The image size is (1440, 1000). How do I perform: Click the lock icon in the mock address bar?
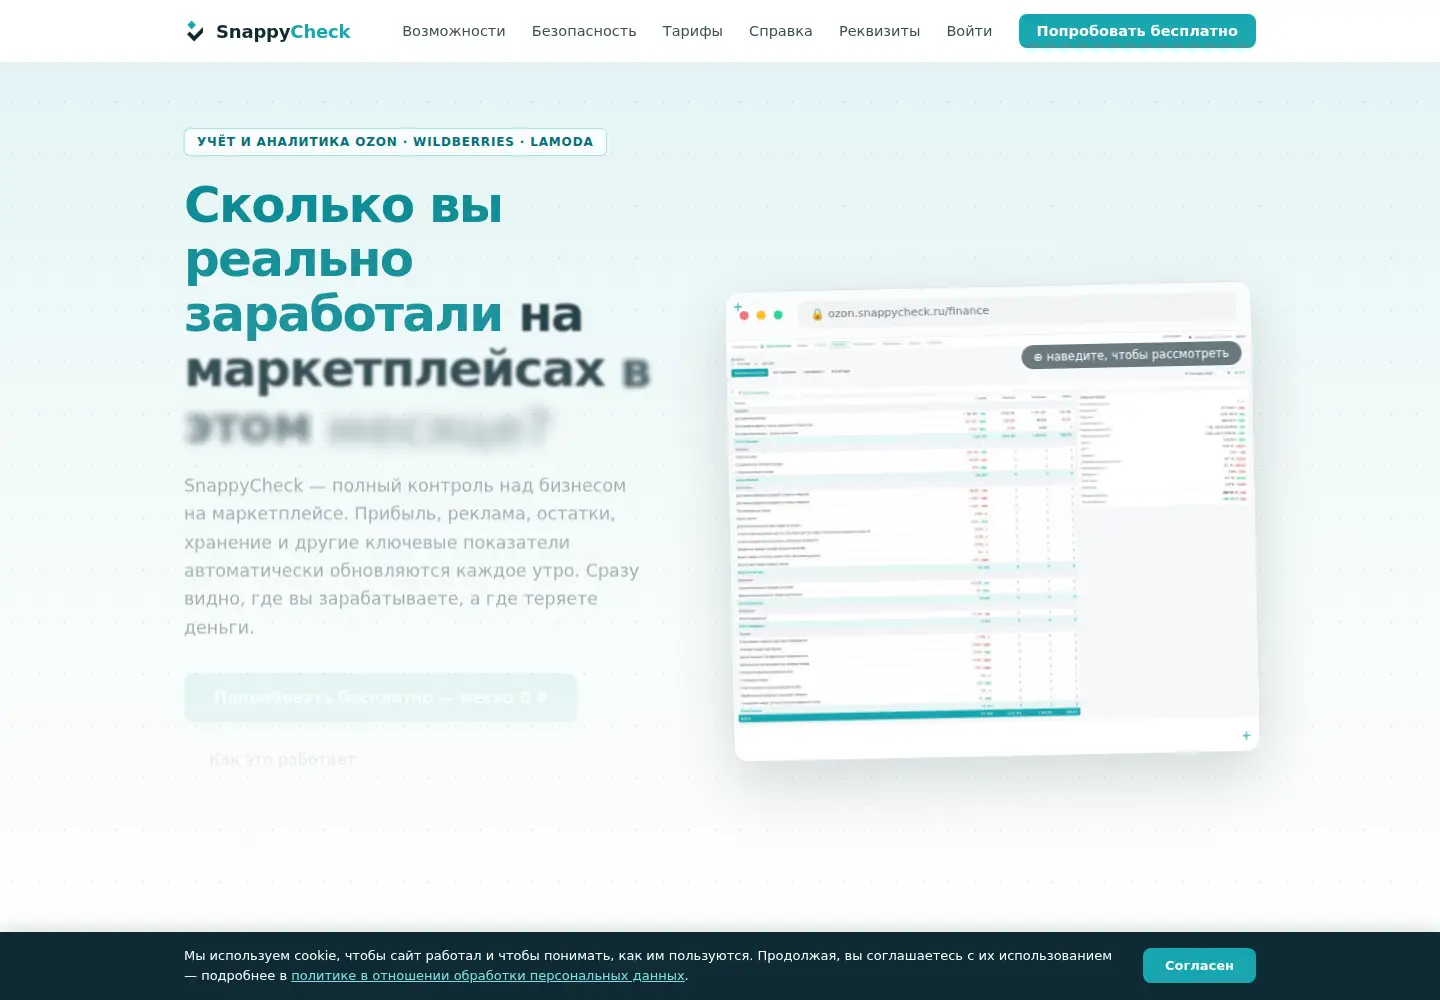pos(817,314)
